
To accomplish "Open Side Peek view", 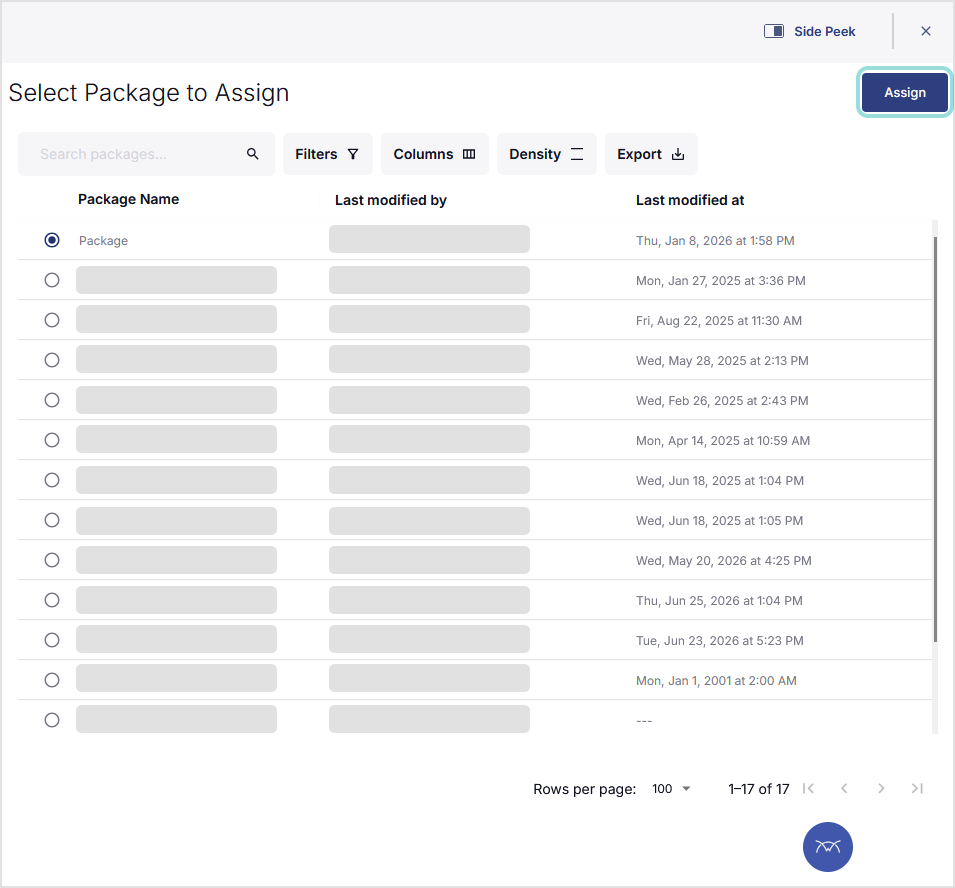I will click(x=809, y=32).
